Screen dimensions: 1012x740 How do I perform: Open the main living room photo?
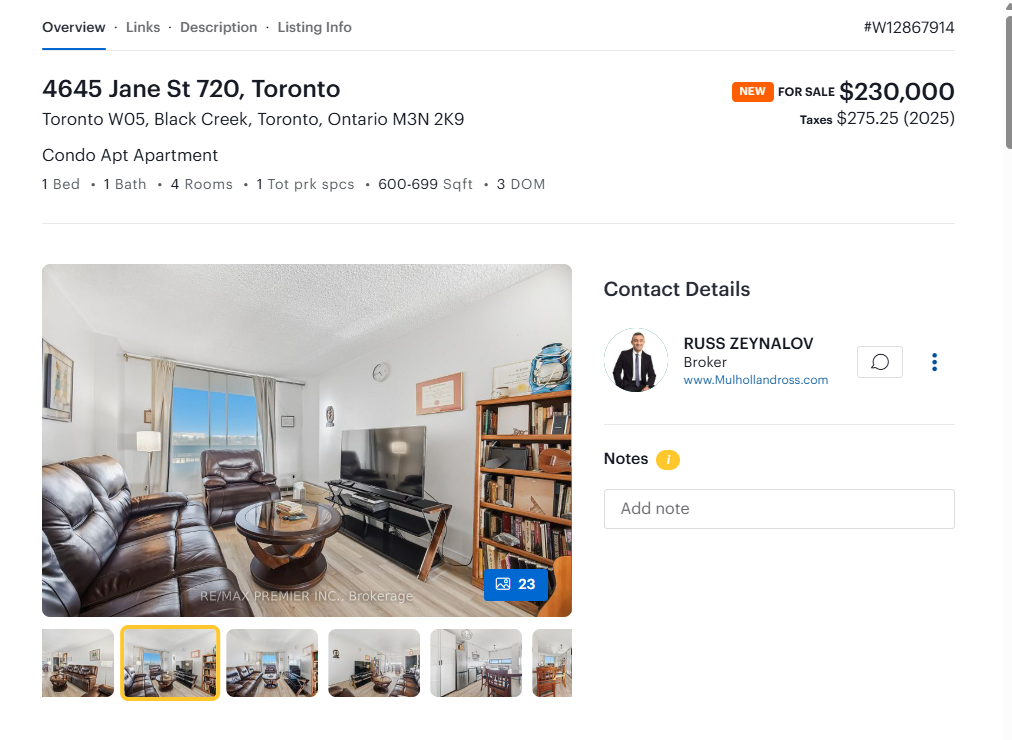307,440
